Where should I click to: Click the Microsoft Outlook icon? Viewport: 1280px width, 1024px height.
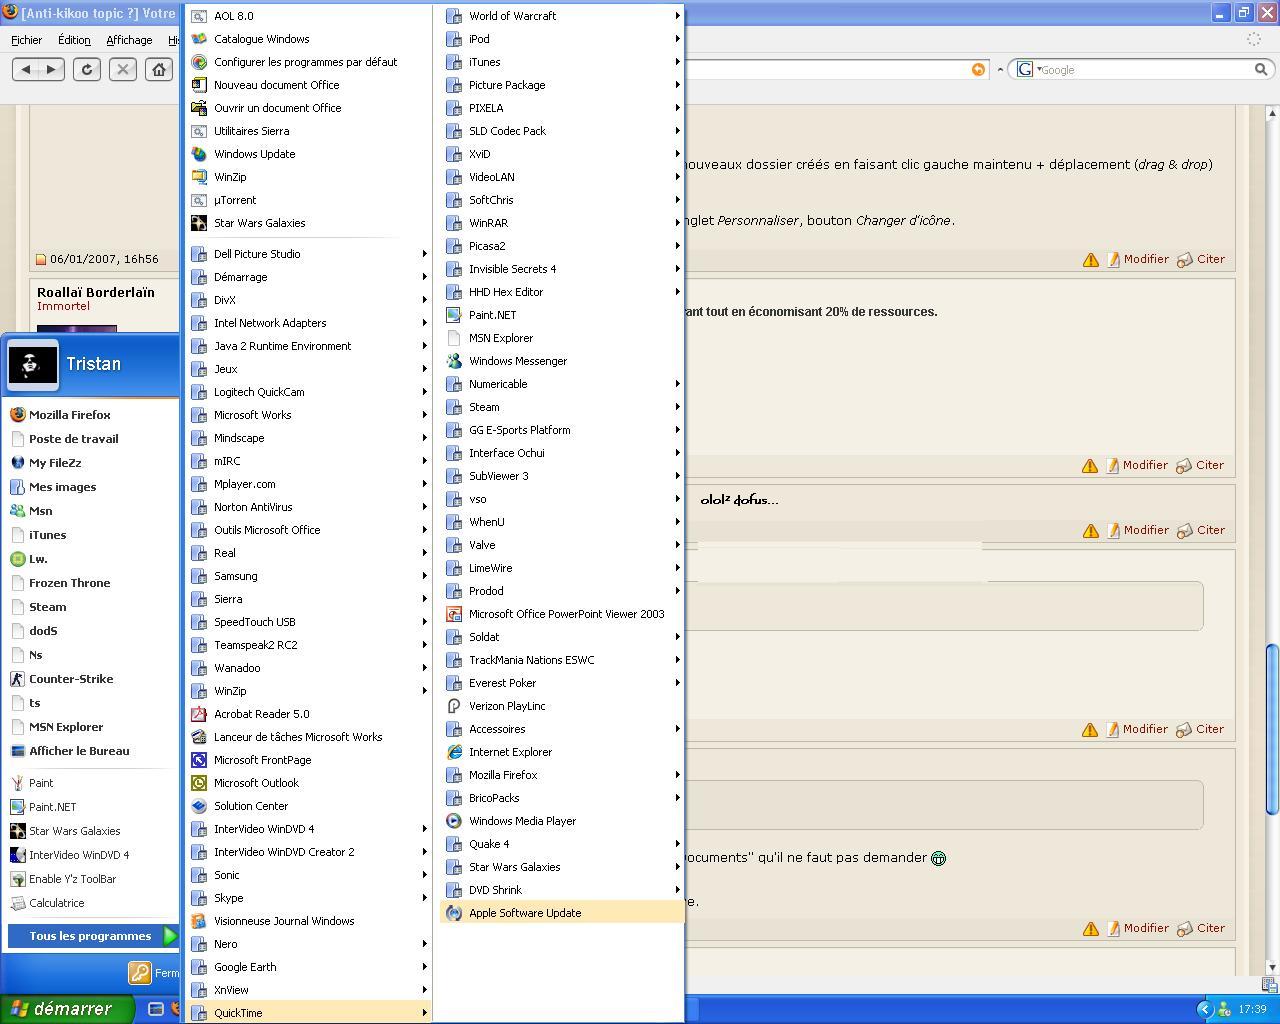pyautogui.click(x=199, y=783)
